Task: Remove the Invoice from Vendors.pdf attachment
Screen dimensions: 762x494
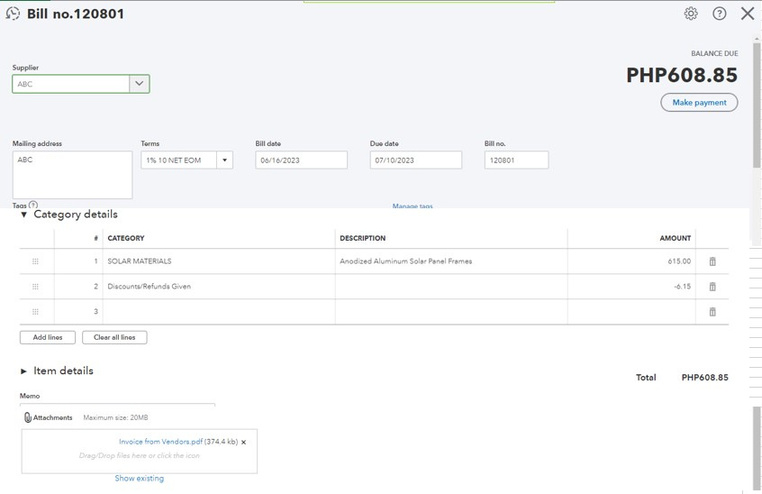Action: pos(243,442)
